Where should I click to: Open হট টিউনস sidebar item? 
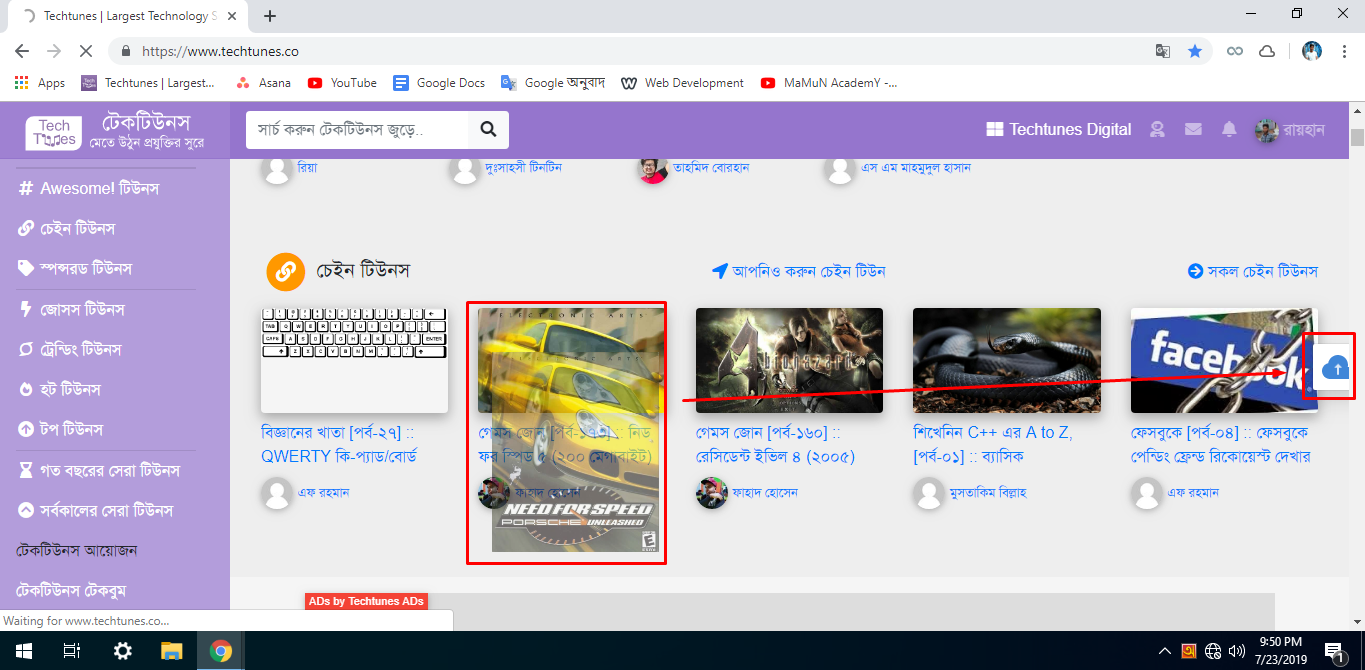[60, 389]
